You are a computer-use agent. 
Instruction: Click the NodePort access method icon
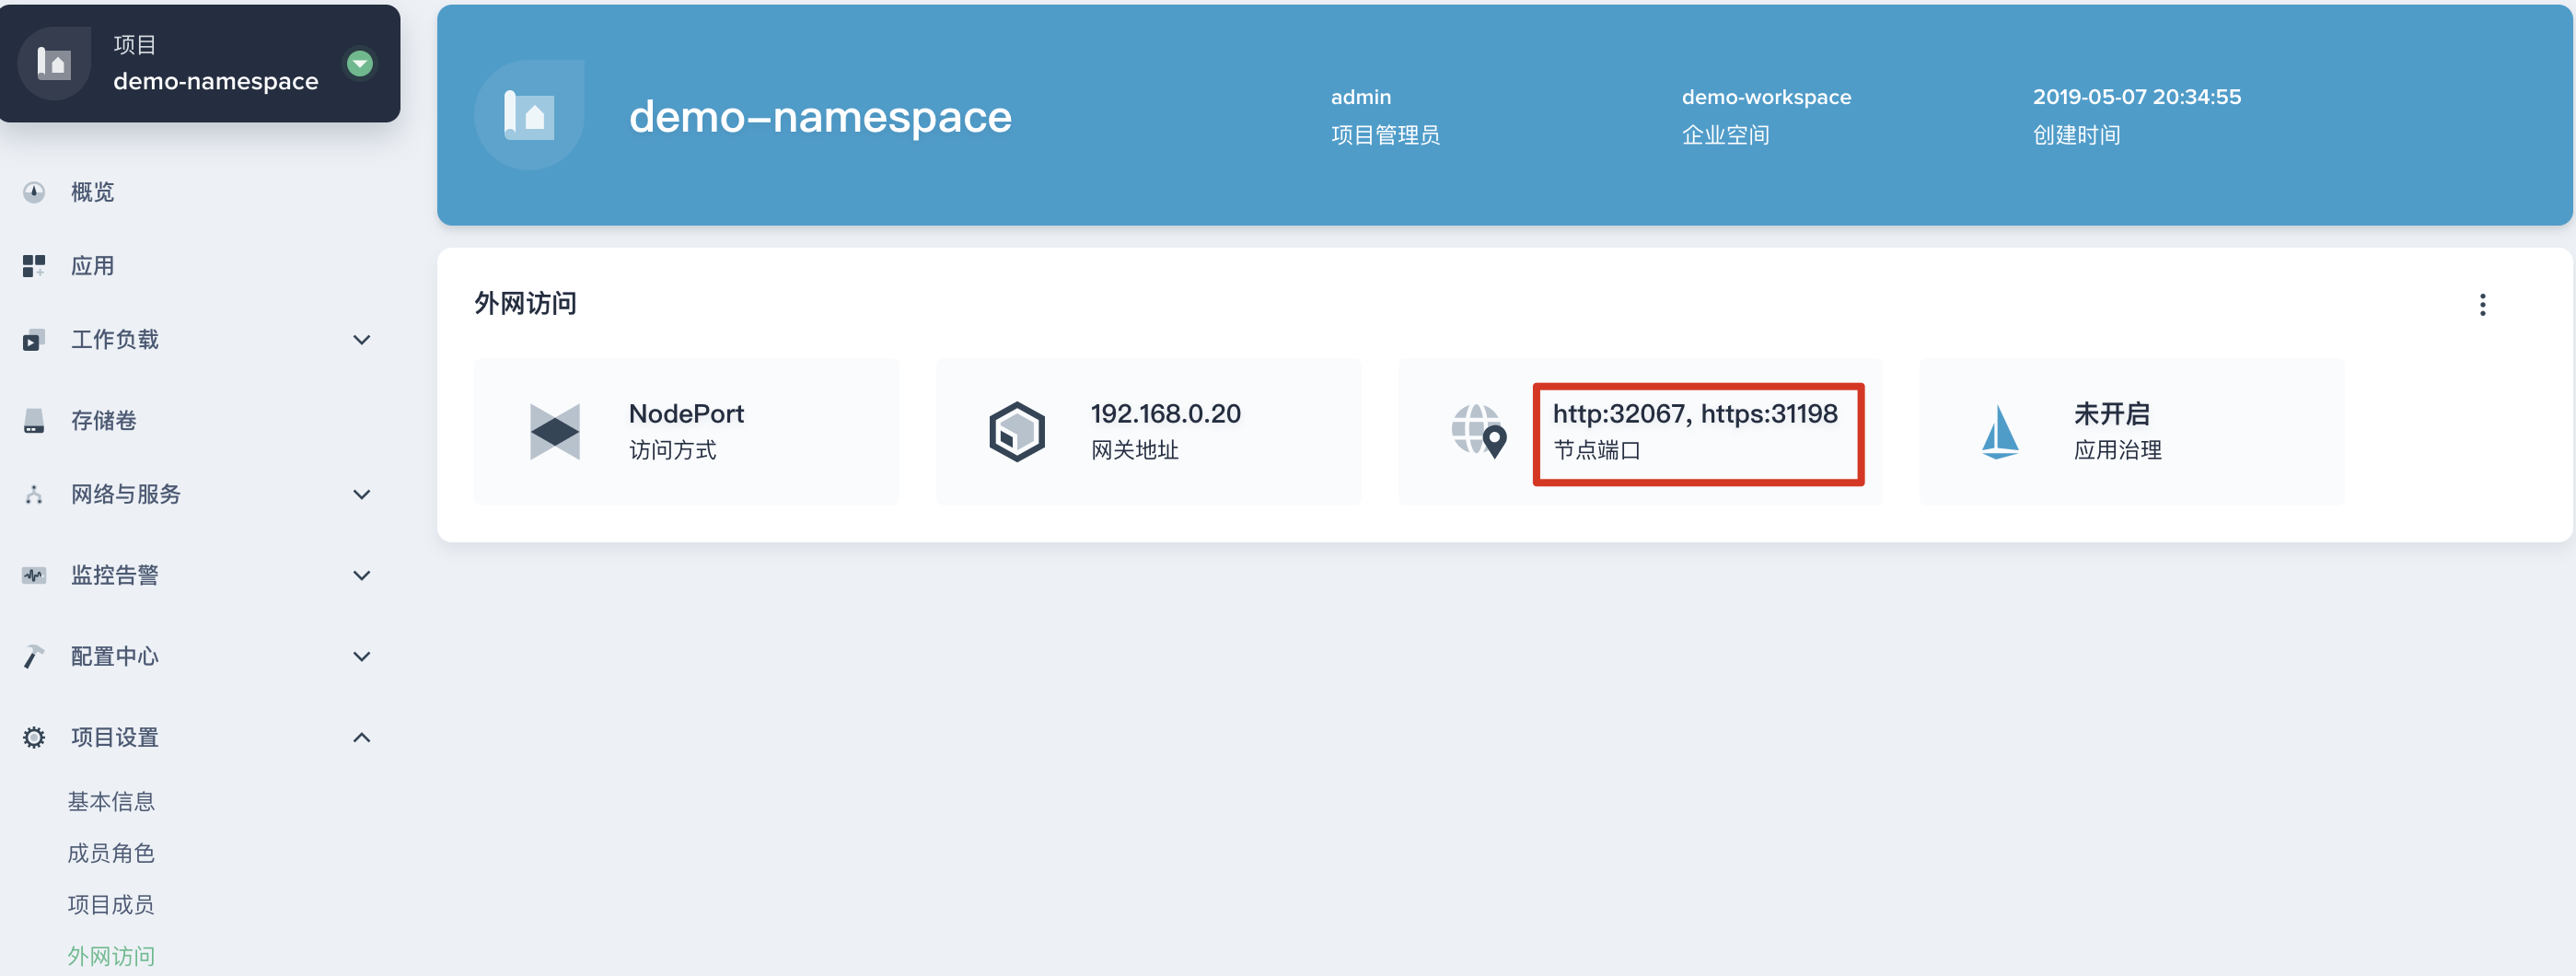[555, 432]
